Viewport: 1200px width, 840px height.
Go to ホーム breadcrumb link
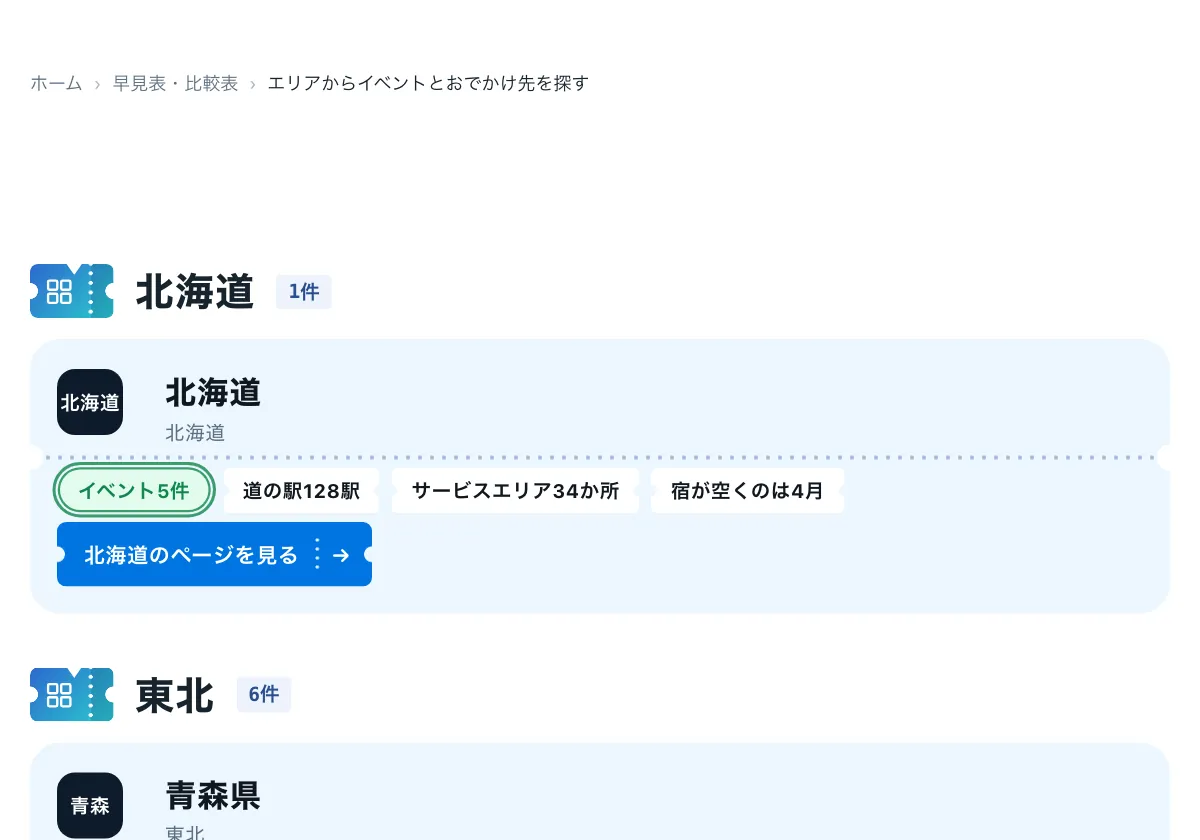coord(56,83)
